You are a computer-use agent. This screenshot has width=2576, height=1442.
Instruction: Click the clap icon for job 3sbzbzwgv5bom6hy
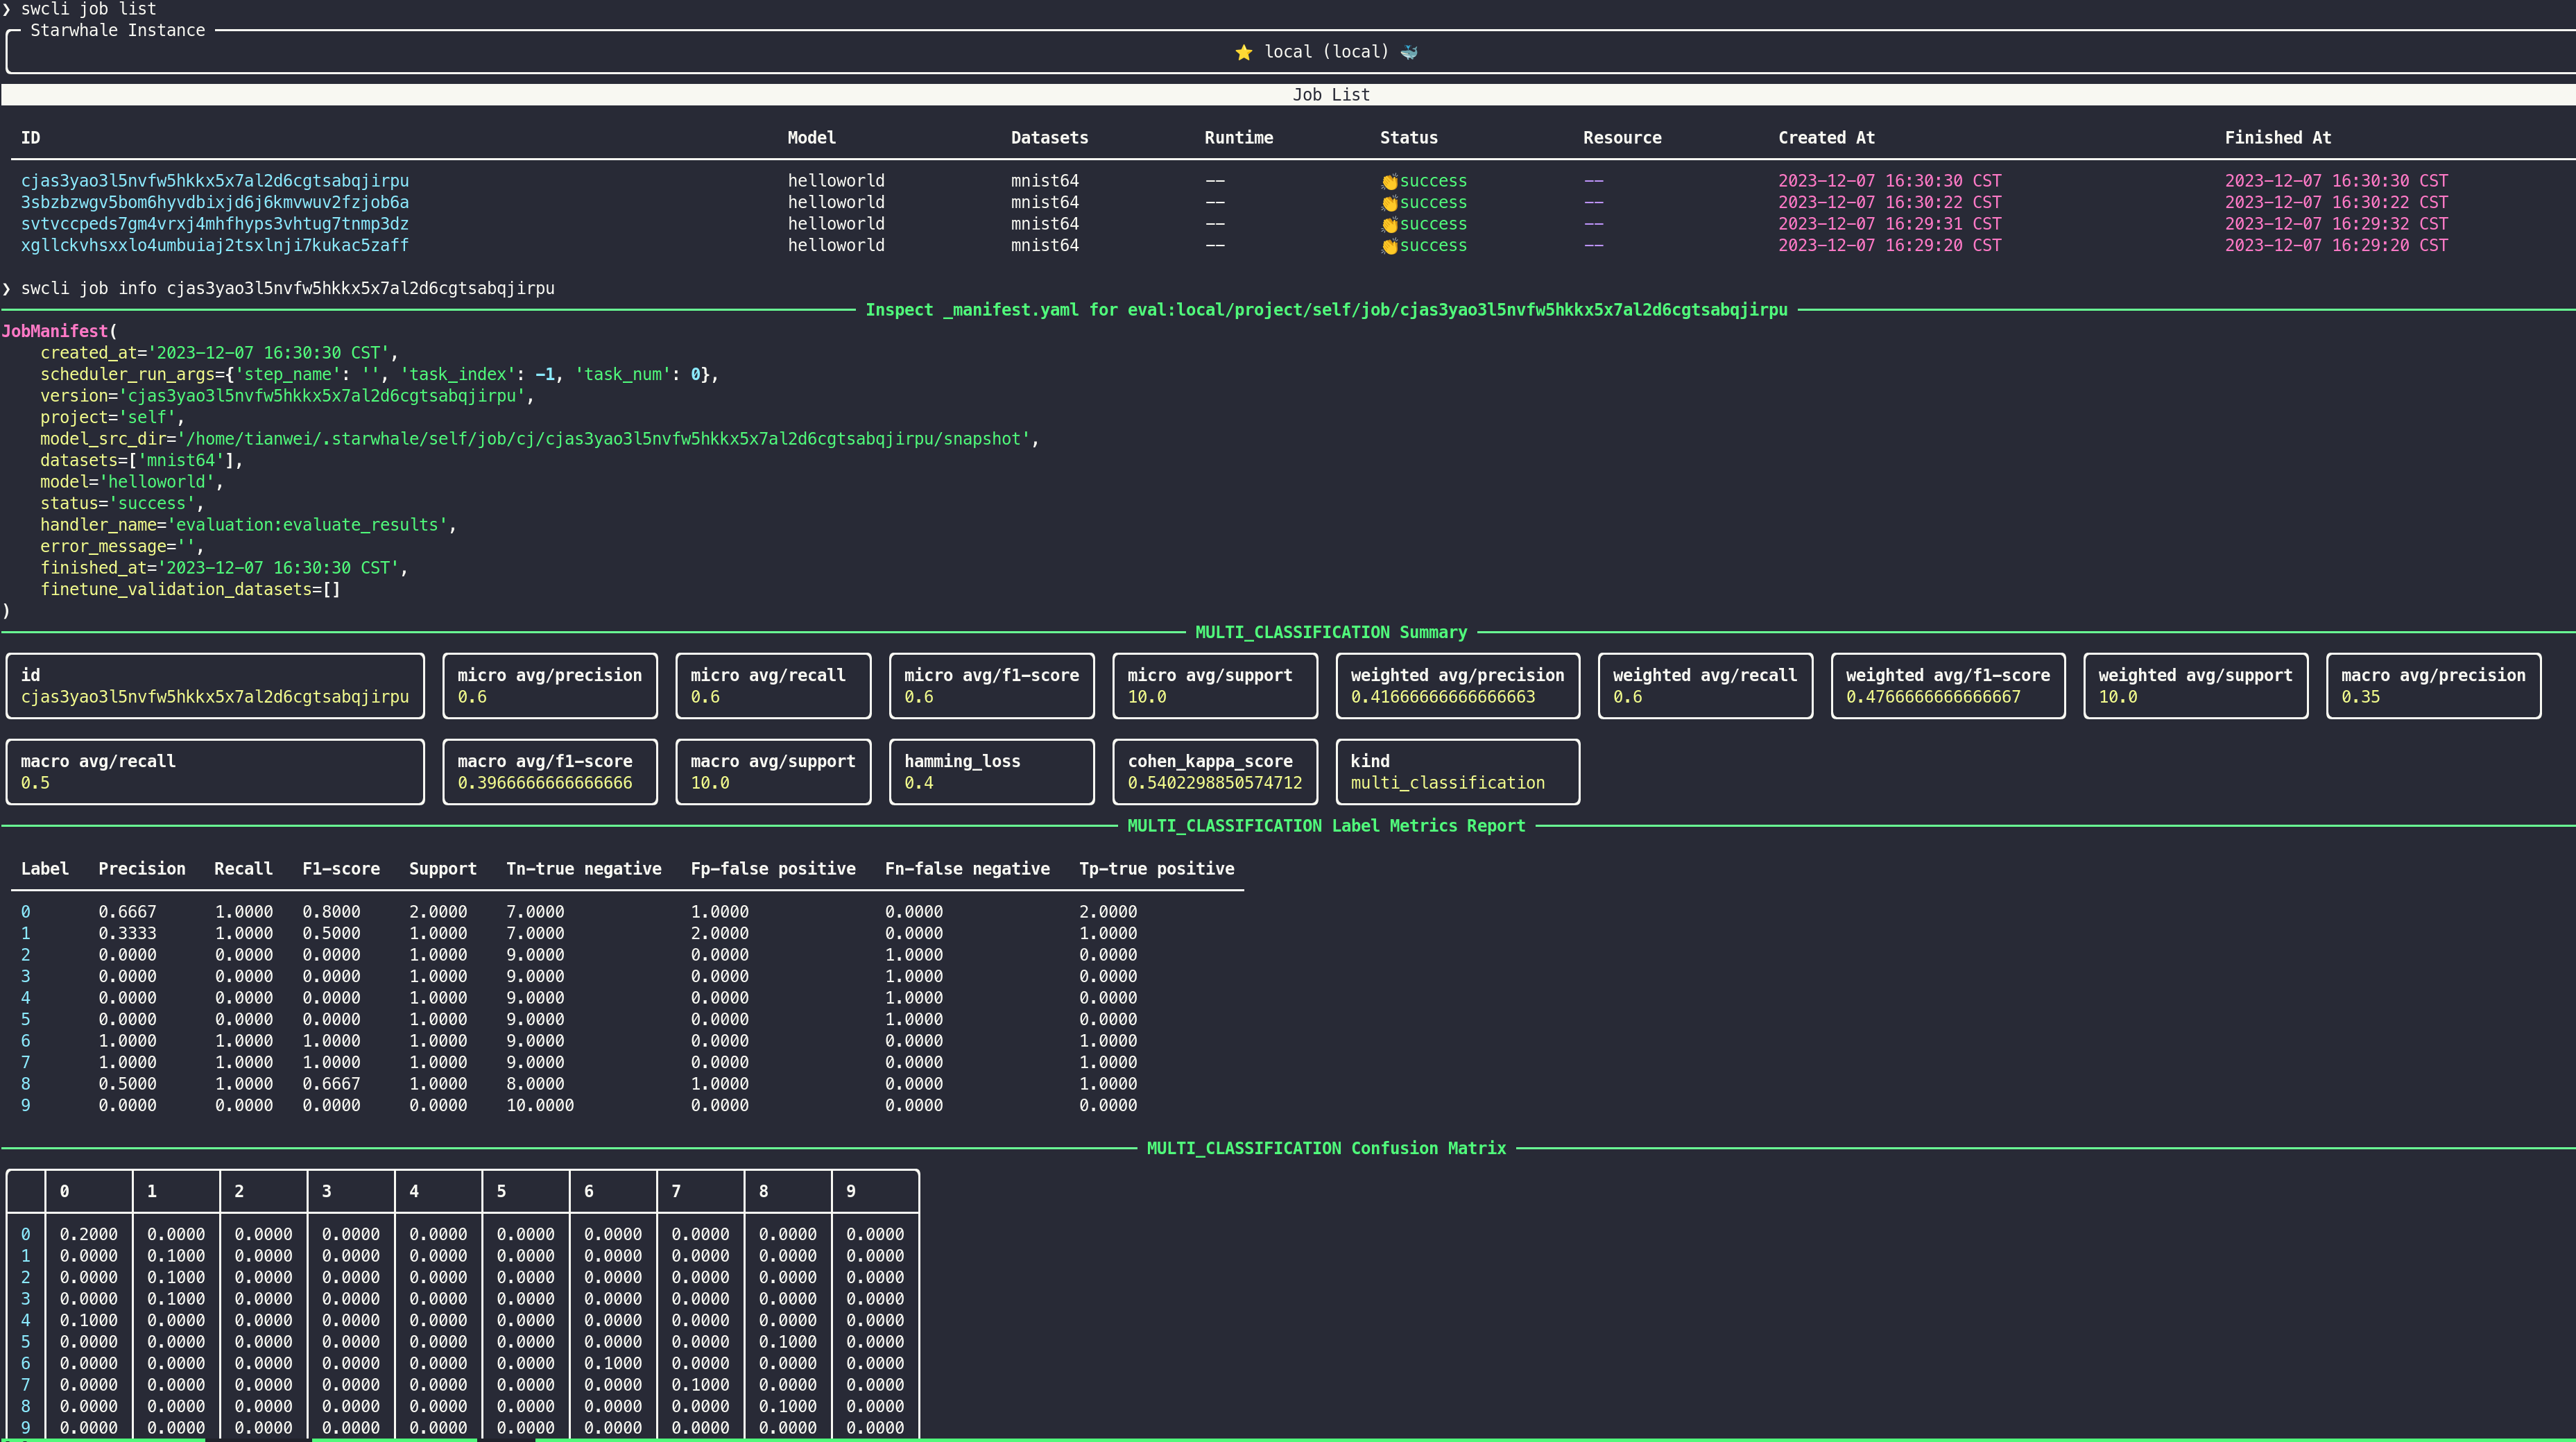tap(1389, 203)
